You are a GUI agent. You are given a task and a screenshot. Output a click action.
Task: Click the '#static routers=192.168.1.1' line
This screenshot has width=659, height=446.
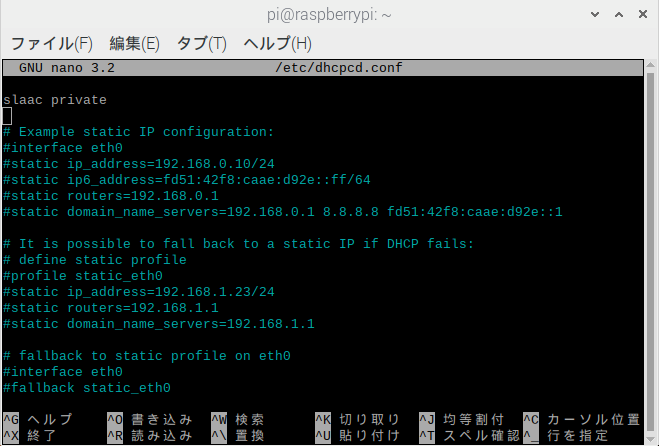[x=111, y=308]
